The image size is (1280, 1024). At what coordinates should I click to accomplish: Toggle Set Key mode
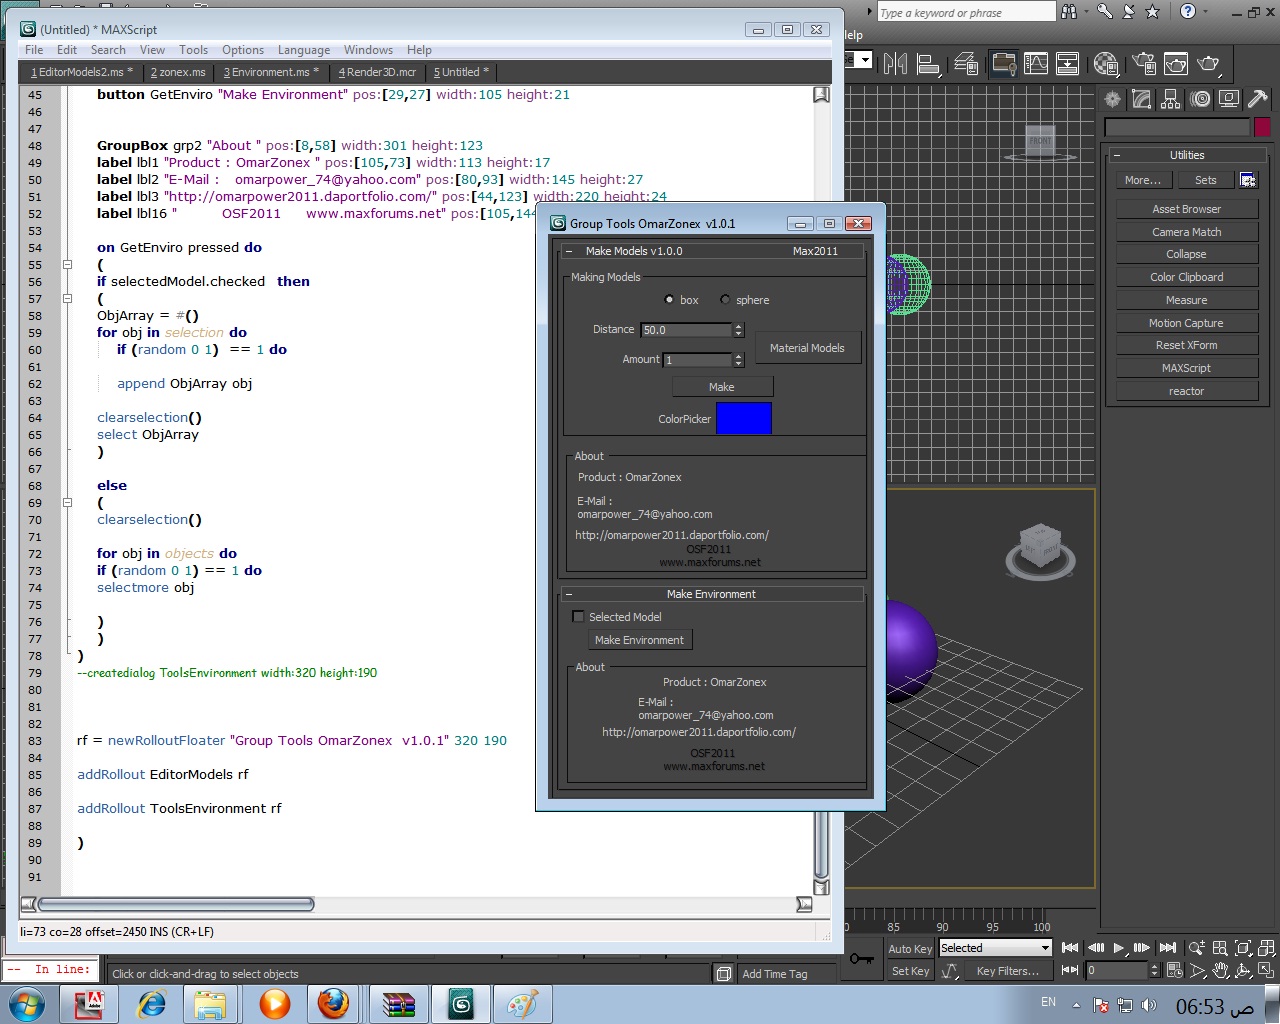pyautogui.click(x=910, y=971)
